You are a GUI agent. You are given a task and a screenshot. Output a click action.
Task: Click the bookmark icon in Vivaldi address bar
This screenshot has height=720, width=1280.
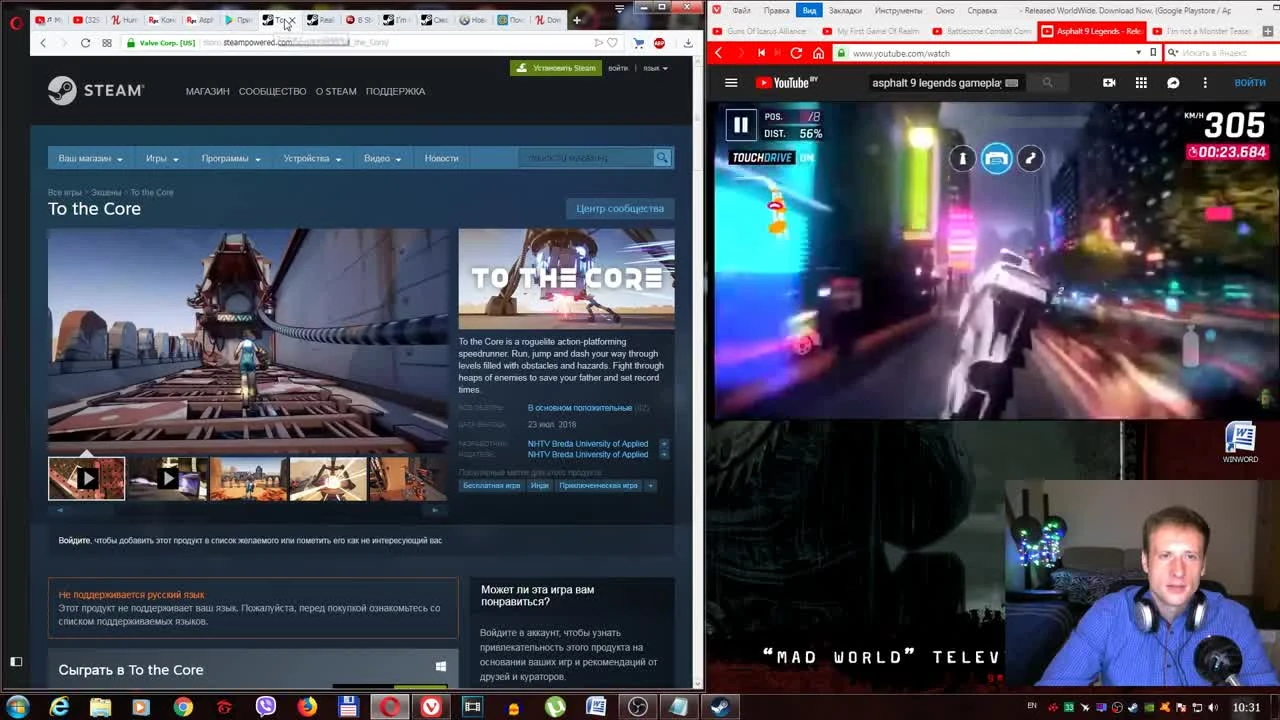[x=1153, y=53]
